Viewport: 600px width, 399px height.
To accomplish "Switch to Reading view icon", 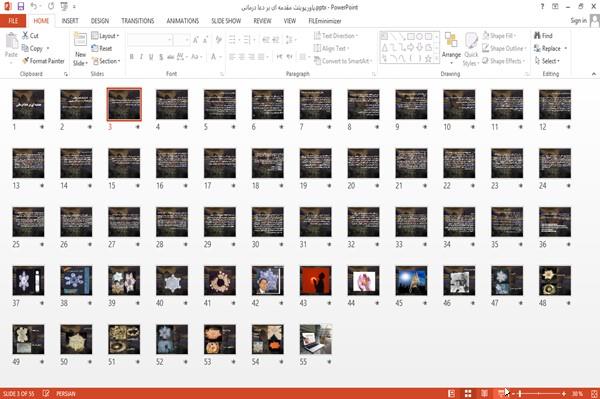I will click(484, 393).
